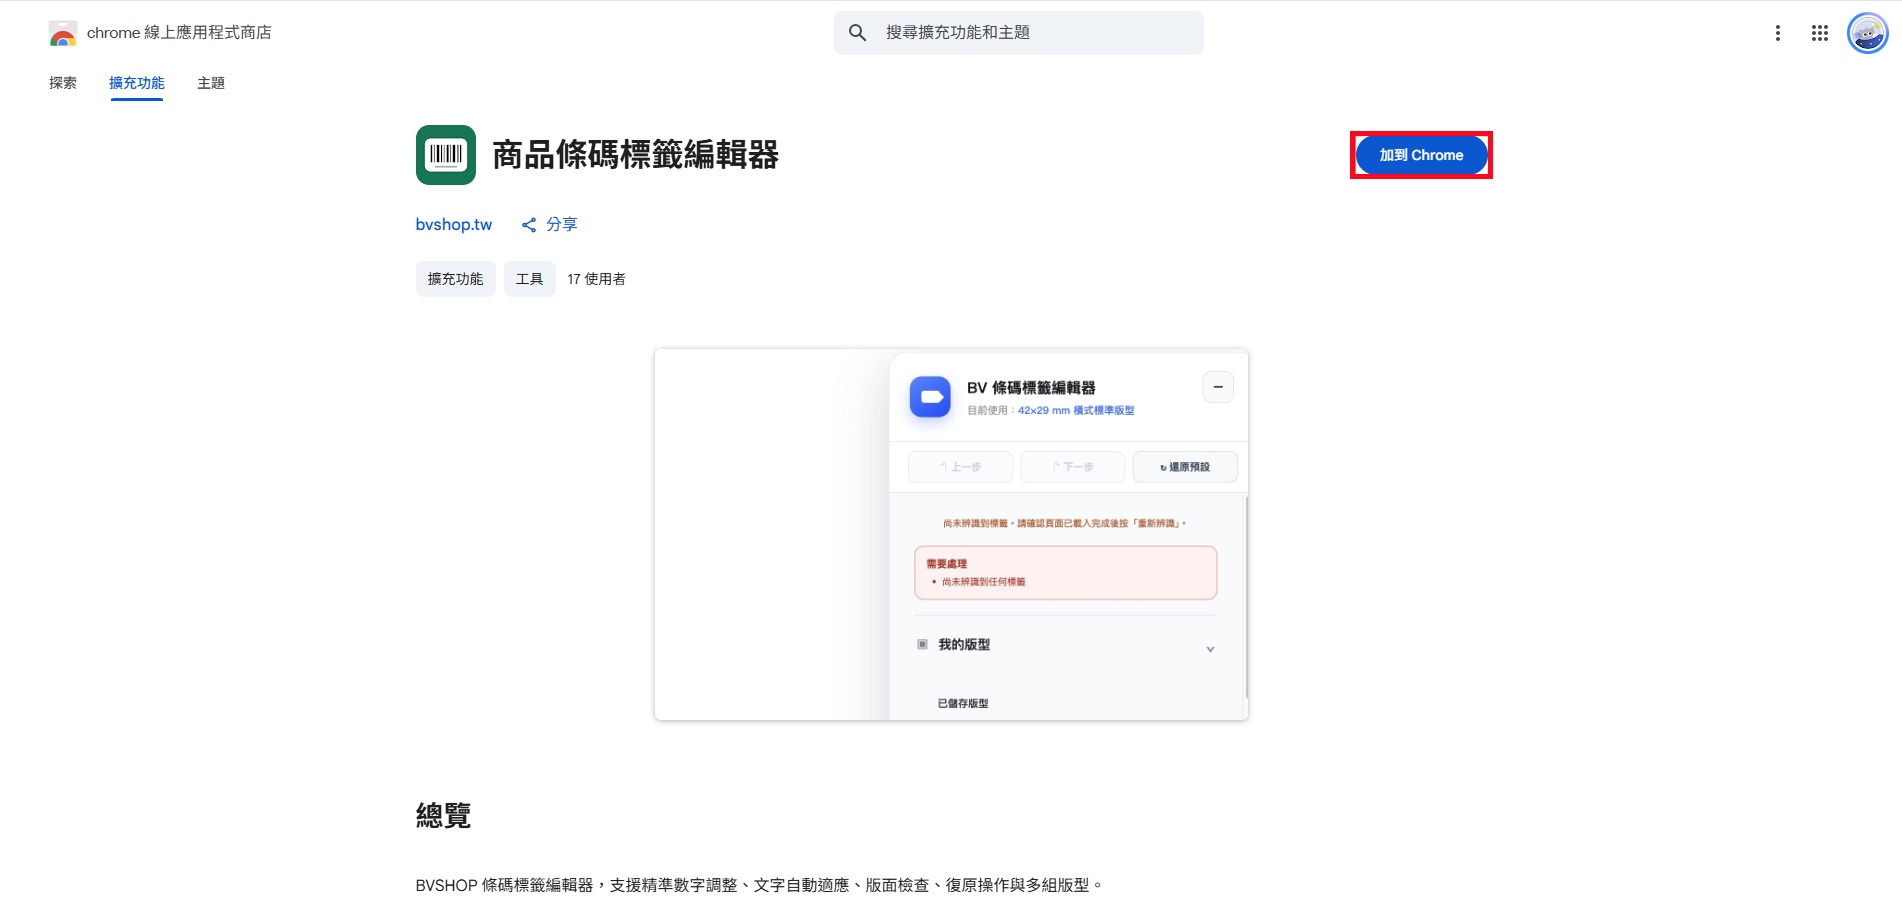The height and width of the screenshot is (912, 1902).
Task: Click the 工具 category chip
Action: [x=530, y=279]
